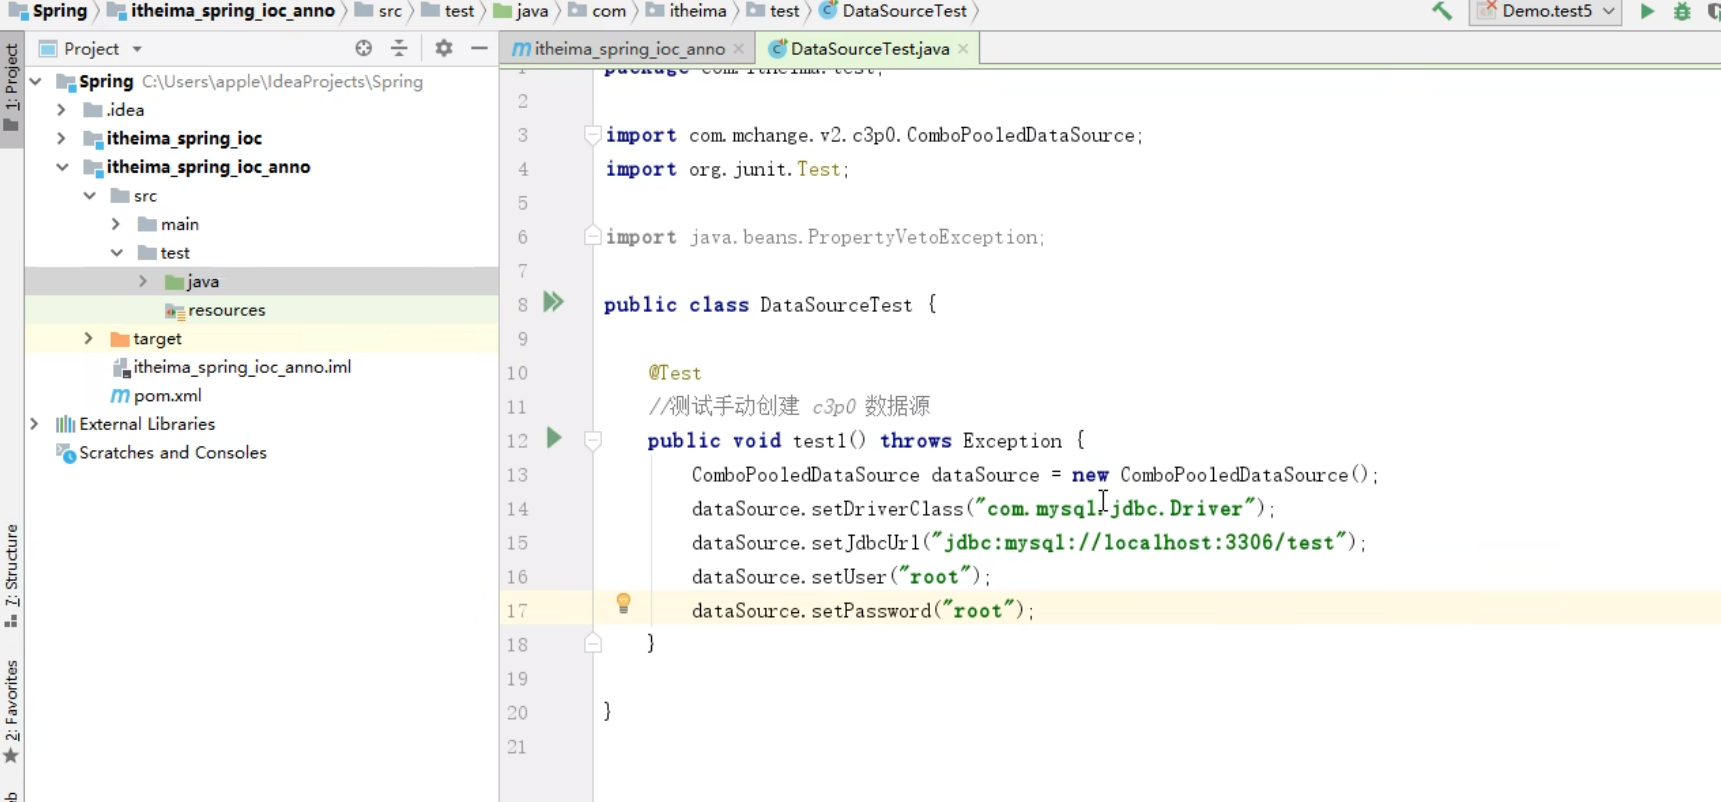The height and width of the screenshot is (802, 1721).
Task: Expand the itheima_spring_ioc module
Action: click(62, 138)
